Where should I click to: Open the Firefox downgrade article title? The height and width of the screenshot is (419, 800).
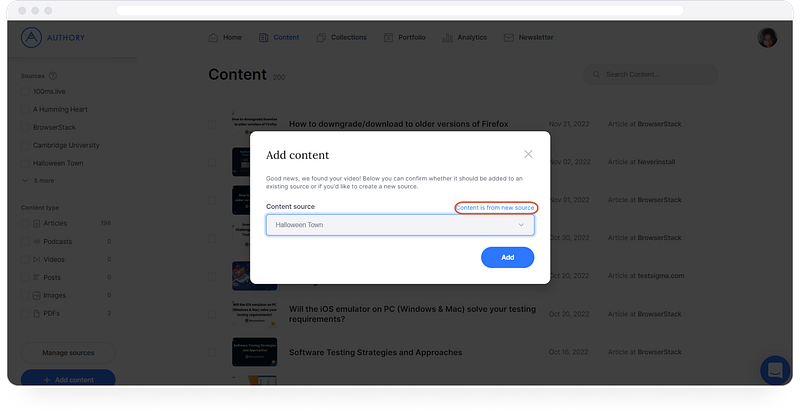[398, 124]
